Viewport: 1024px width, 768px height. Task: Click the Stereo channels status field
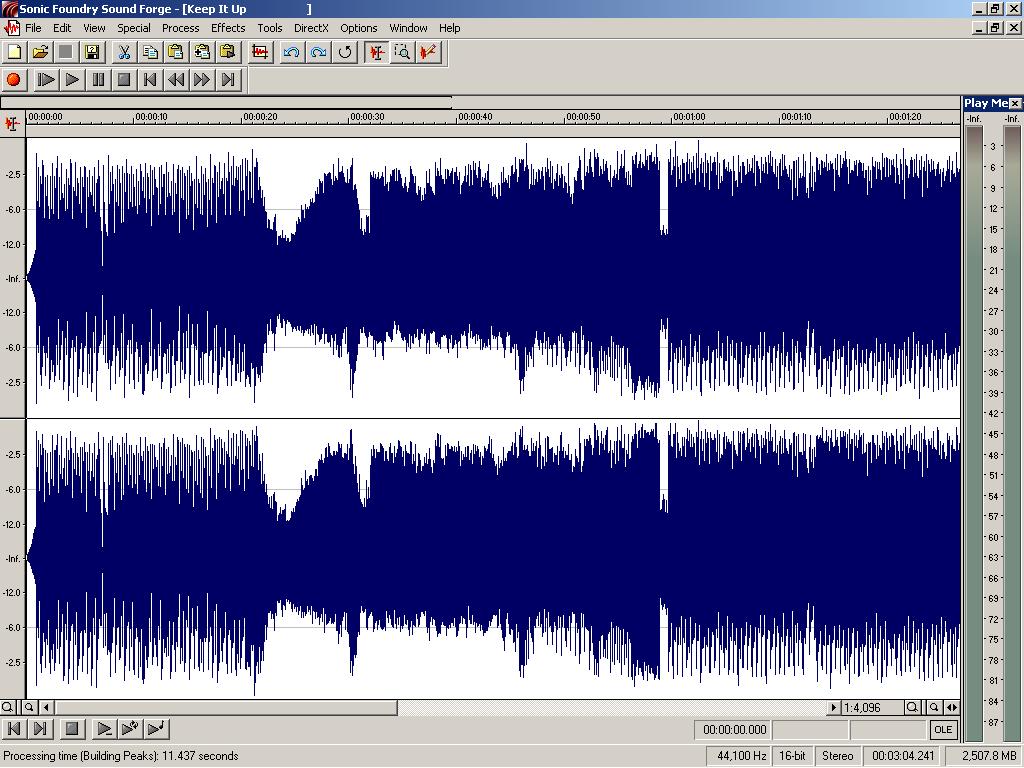click(x=838, y=756)
